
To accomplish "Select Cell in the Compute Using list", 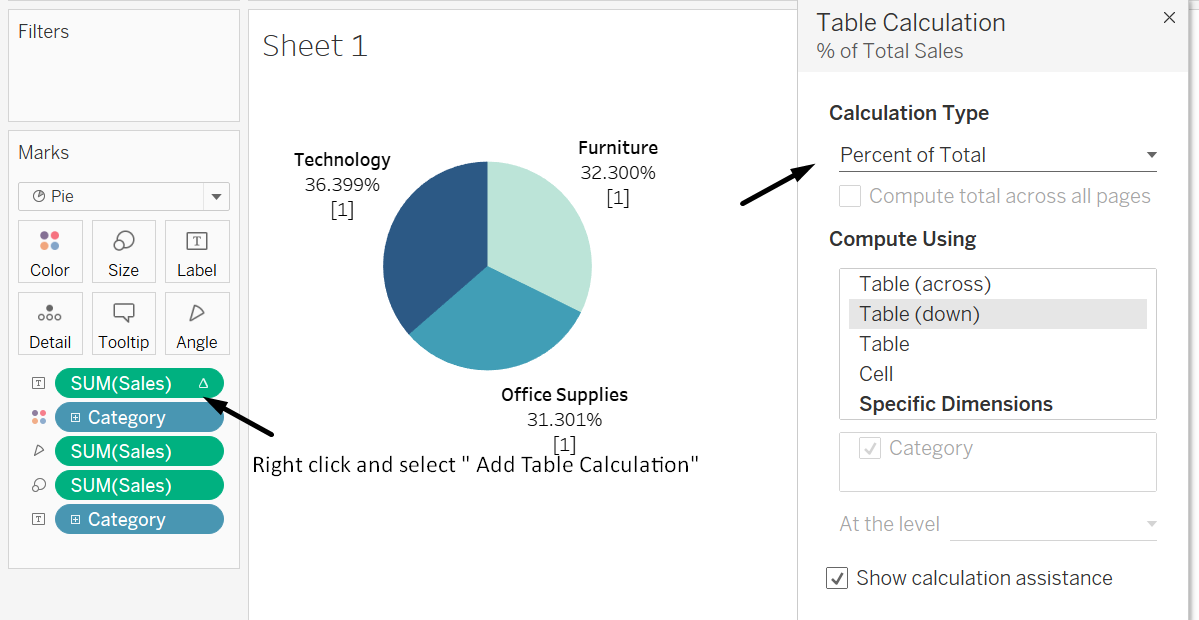I will click(876, 374).
